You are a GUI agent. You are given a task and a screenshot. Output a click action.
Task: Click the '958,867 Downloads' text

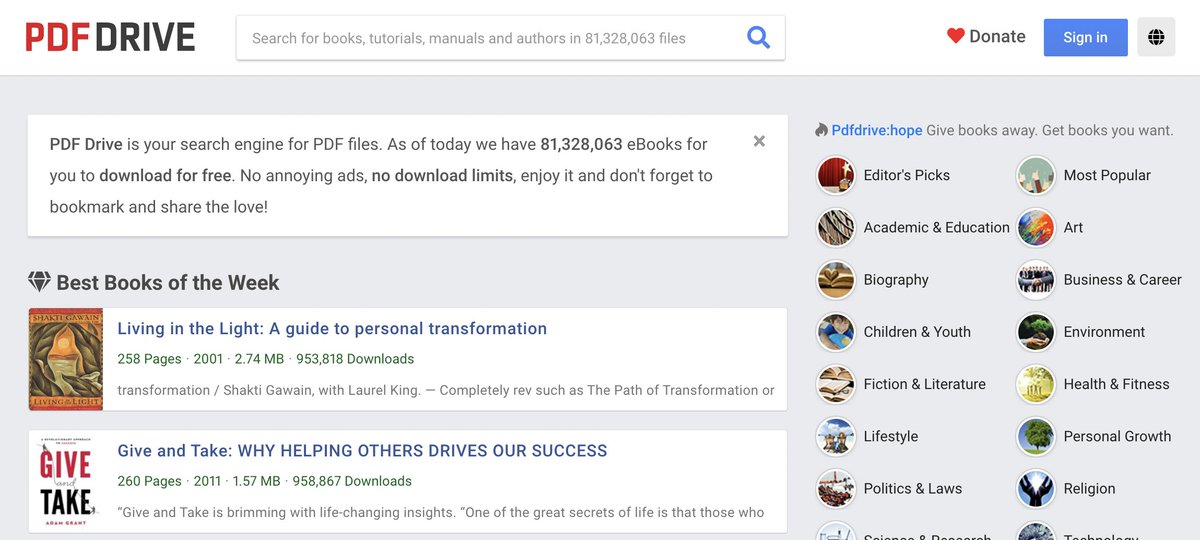[352, 481]
